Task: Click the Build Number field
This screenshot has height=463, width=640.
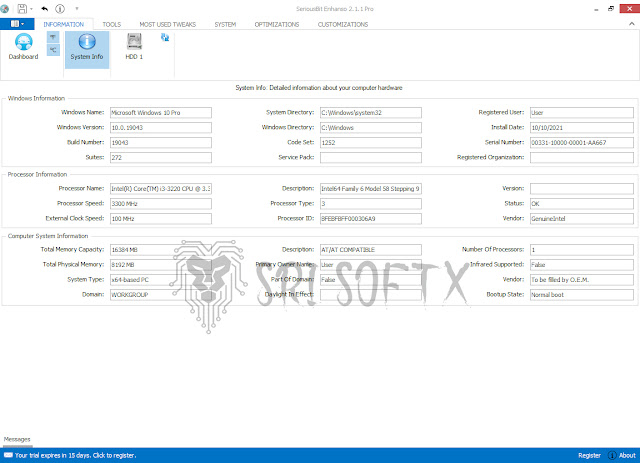Action: pos(161,142)
